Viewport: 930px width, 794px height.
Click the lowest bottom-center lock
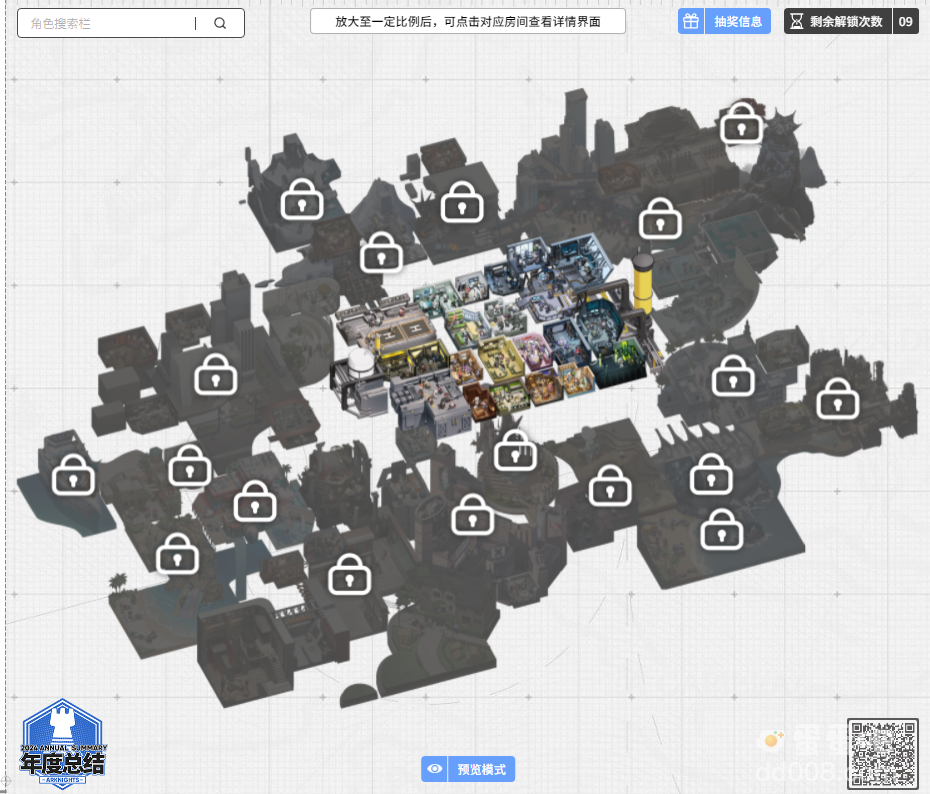[x=349, y=574]
